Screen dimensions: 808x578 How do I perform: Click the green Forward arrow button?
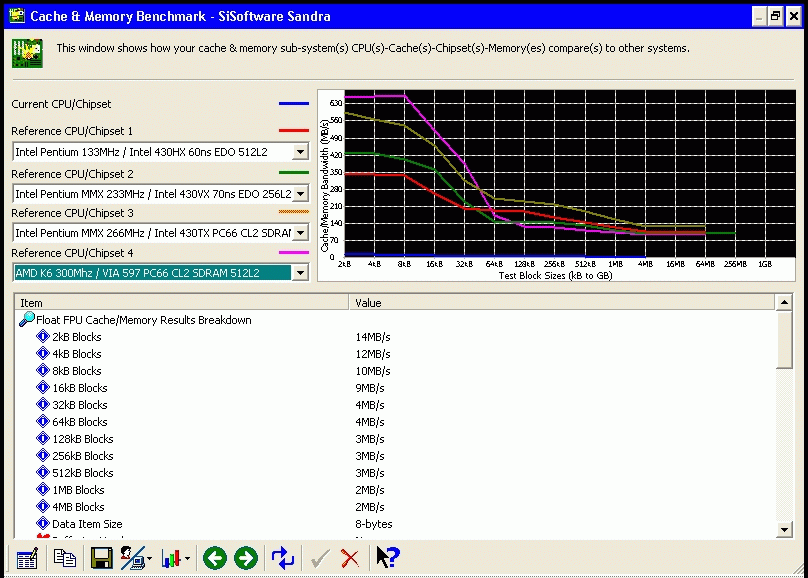pyautogui.click(x=246, y=558)
